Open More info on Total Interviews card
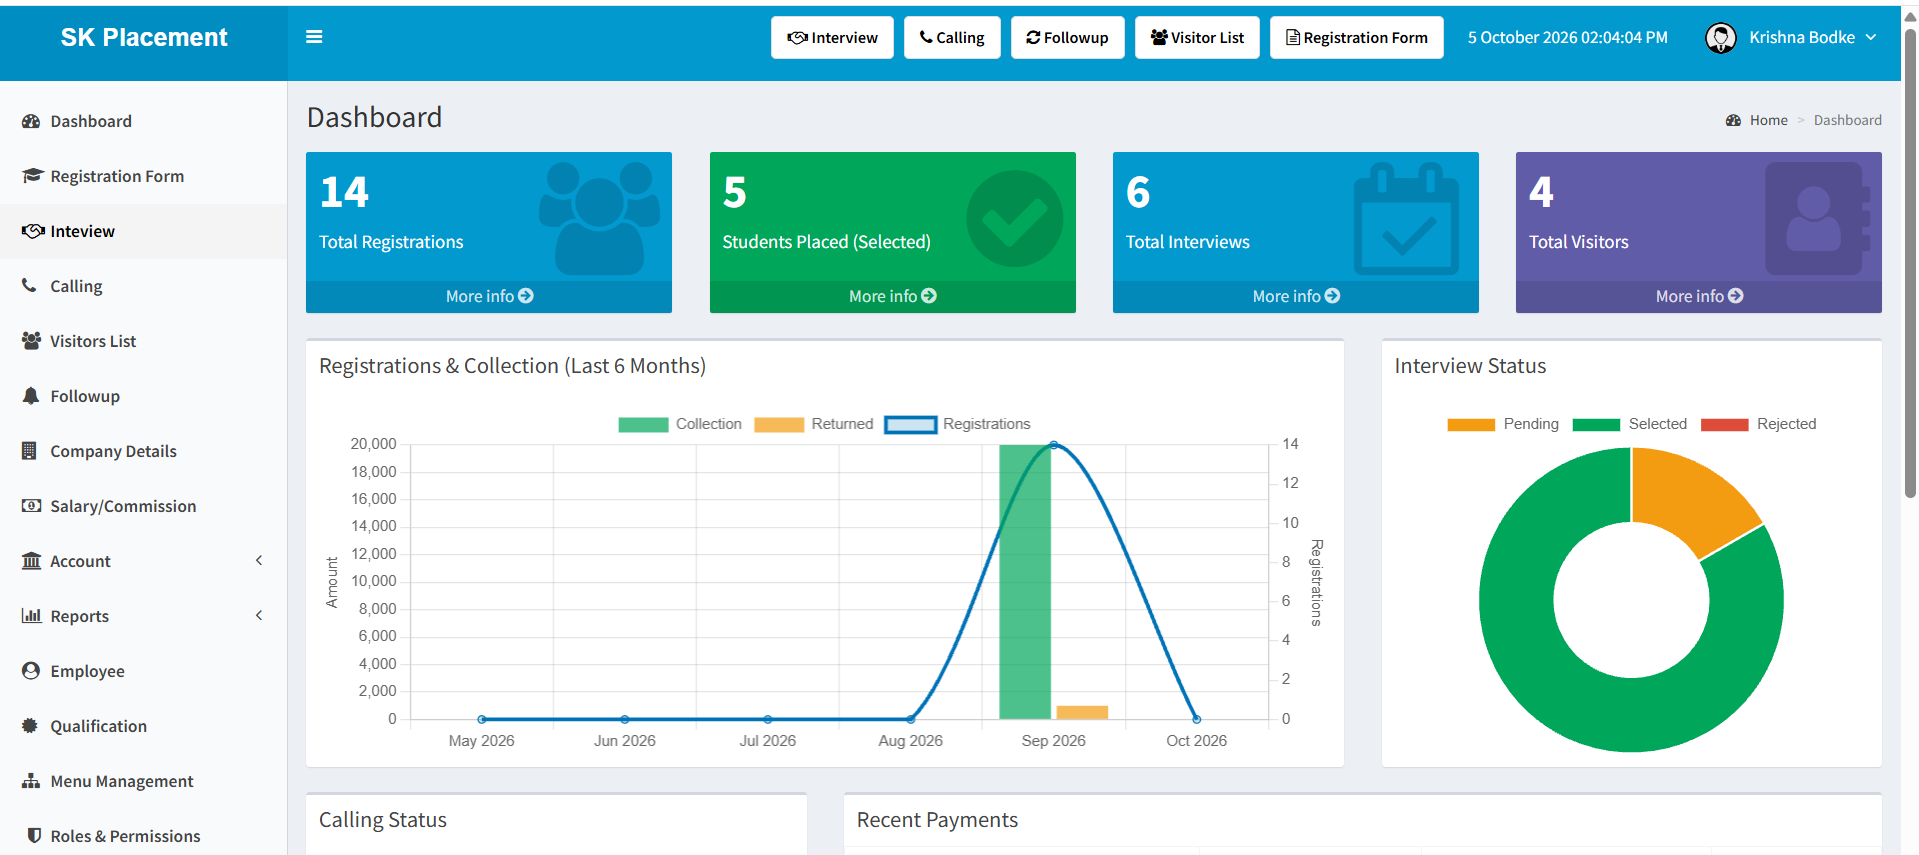Image resolution: width=1919 pixels, height=855 pixels. [1296, 296]
